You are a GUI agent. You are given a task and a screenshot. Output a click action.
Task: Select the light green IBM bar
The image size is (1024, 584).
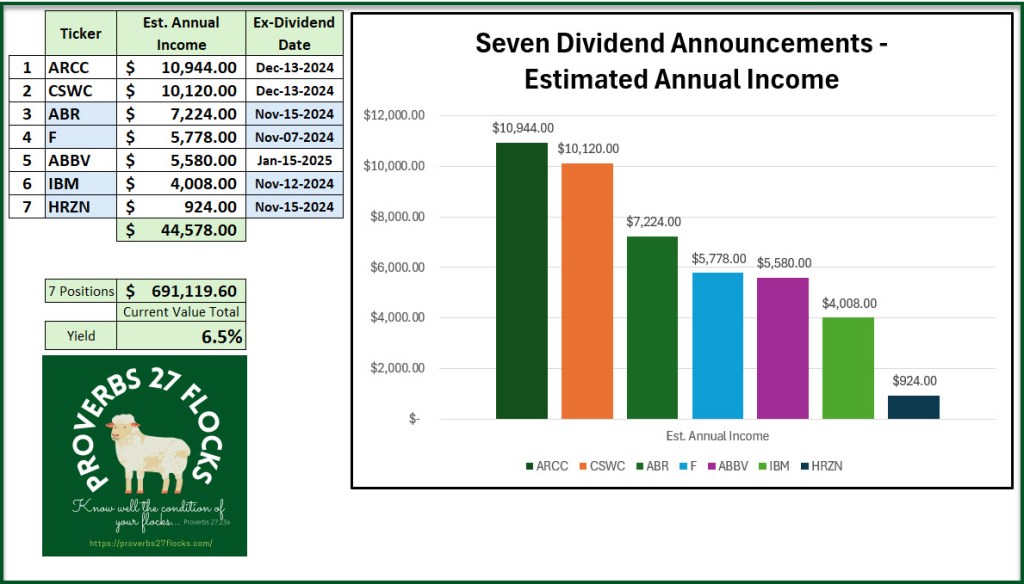(848, 367)
